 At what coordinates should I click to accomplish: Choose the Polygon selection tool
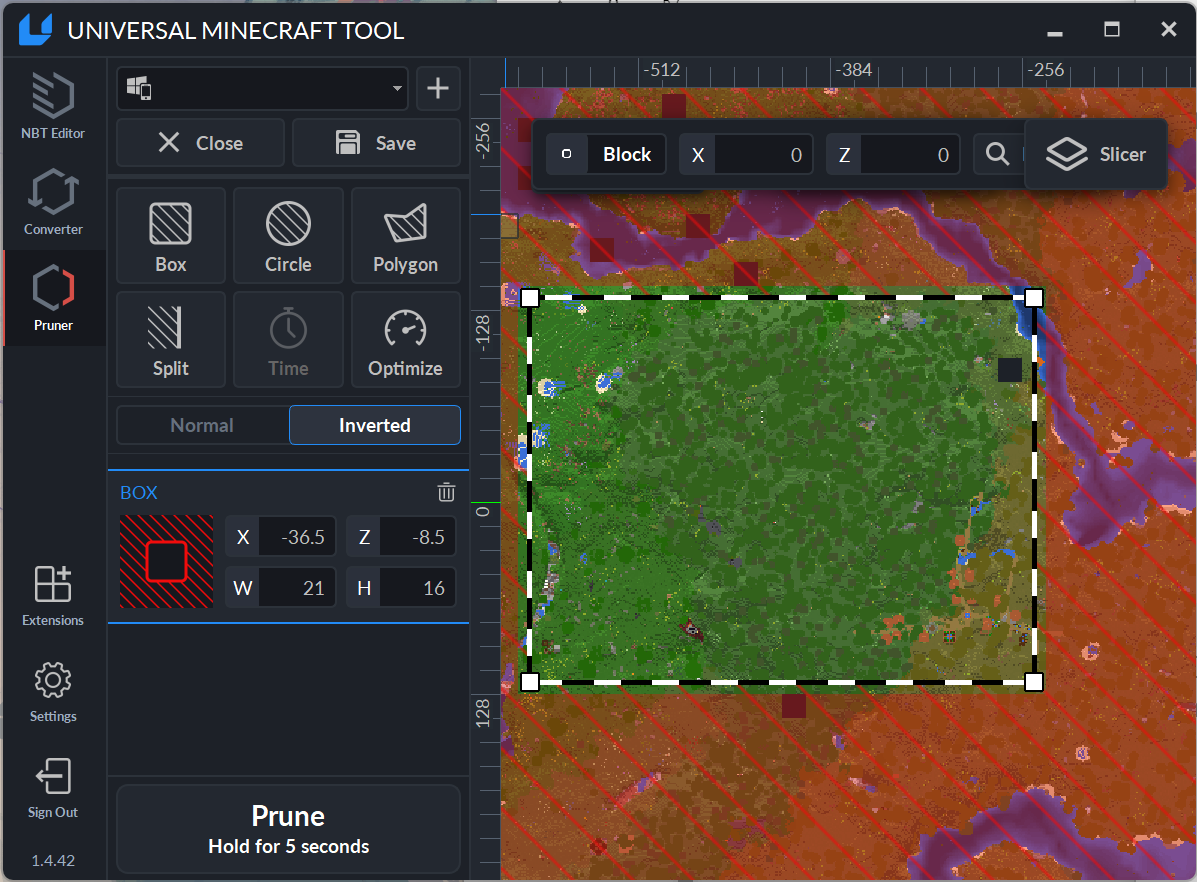coord(405,235)
